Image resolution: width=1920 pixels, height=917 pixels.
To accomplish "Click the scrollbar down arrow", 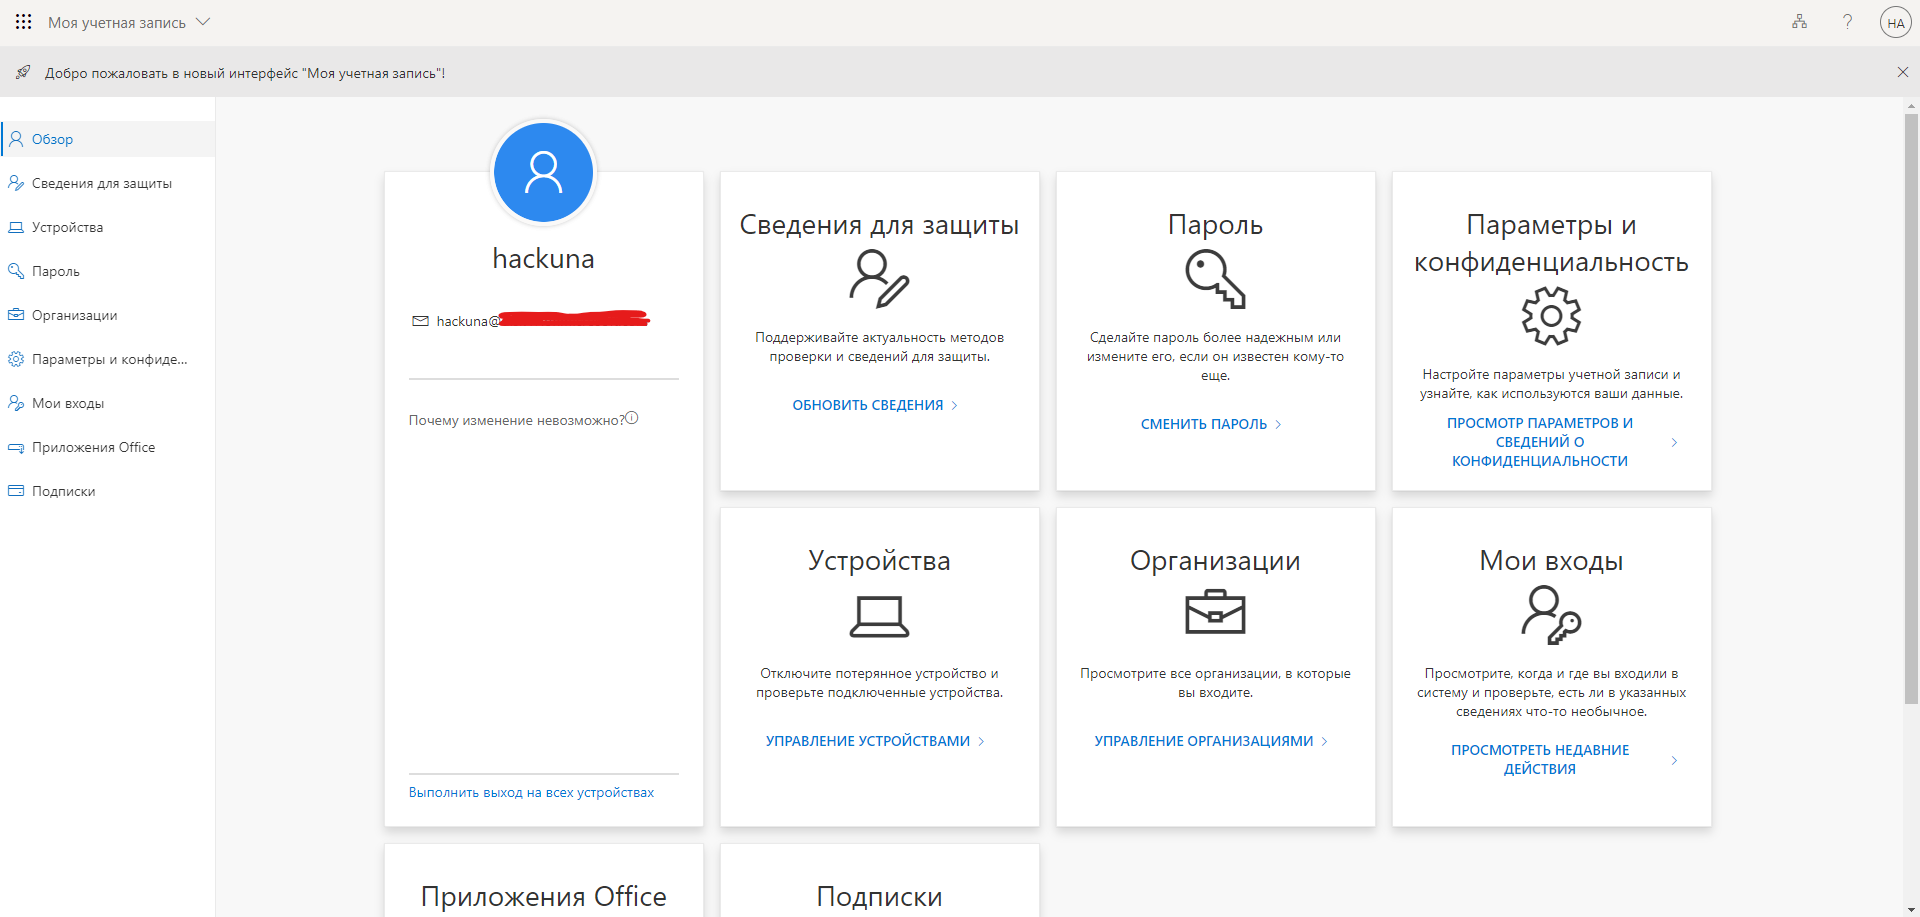I will tap(1911, 909).
